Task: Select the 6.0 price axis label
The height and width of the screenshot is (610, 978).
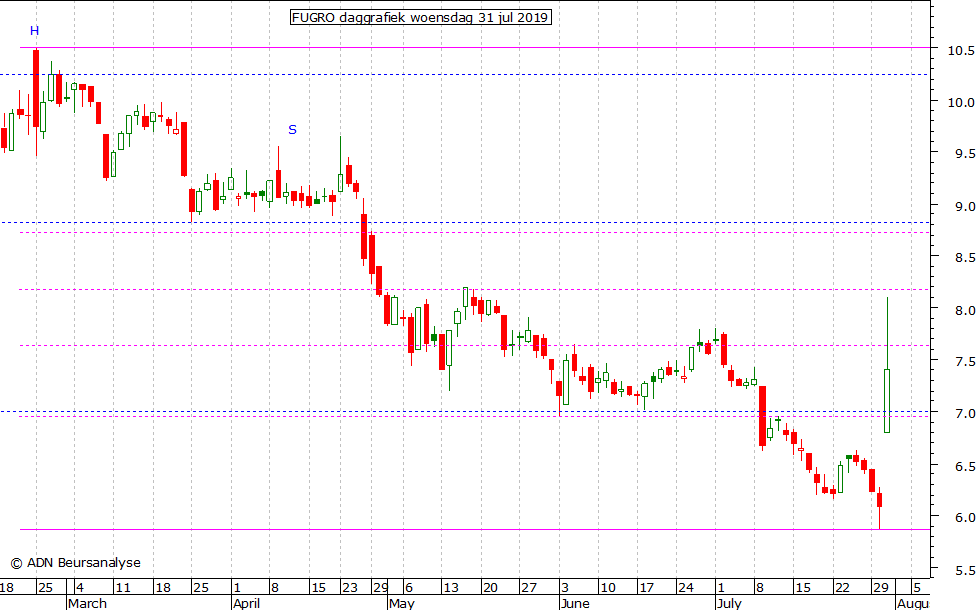Action: 965,518
